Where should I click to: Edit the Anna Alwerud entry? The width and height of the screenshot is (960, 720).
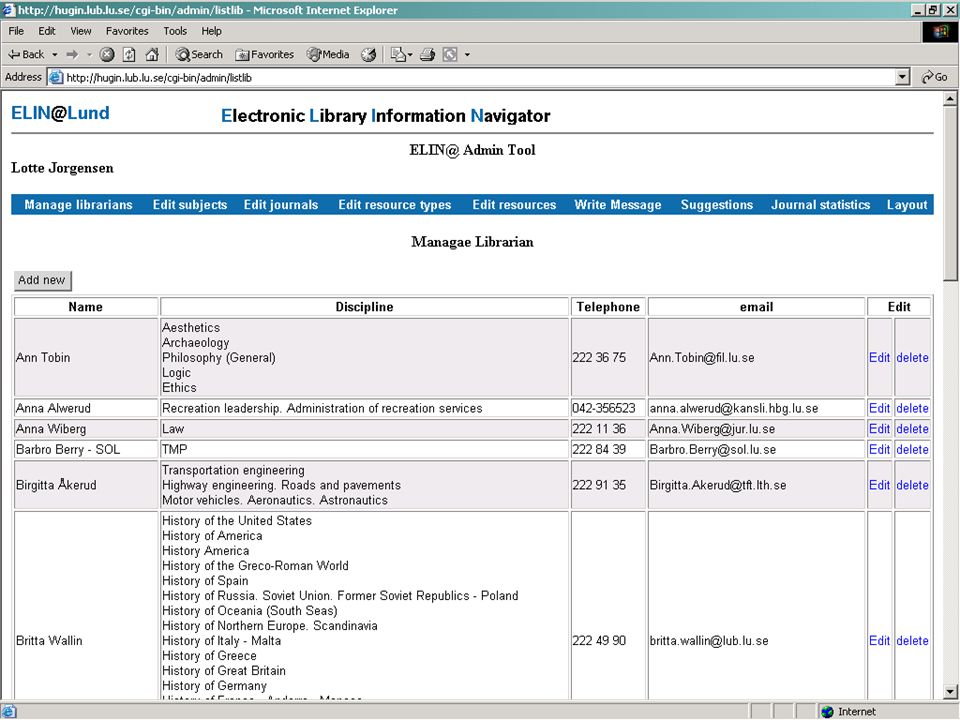(x=879, y=408)
